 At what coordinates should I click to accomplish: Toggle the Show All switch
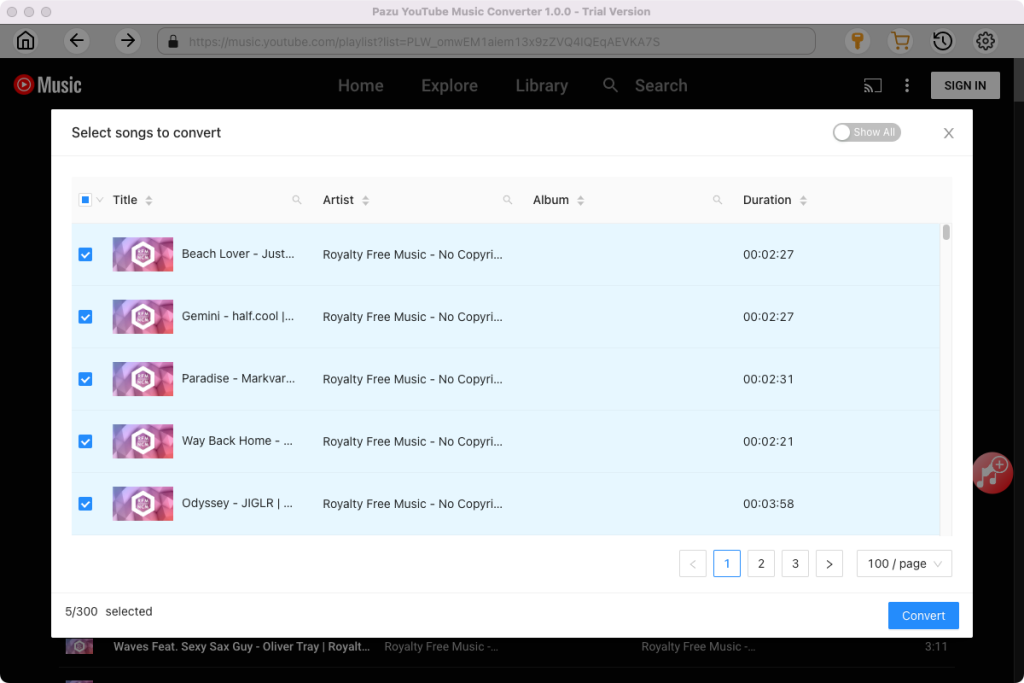click(x=866, y=132)
